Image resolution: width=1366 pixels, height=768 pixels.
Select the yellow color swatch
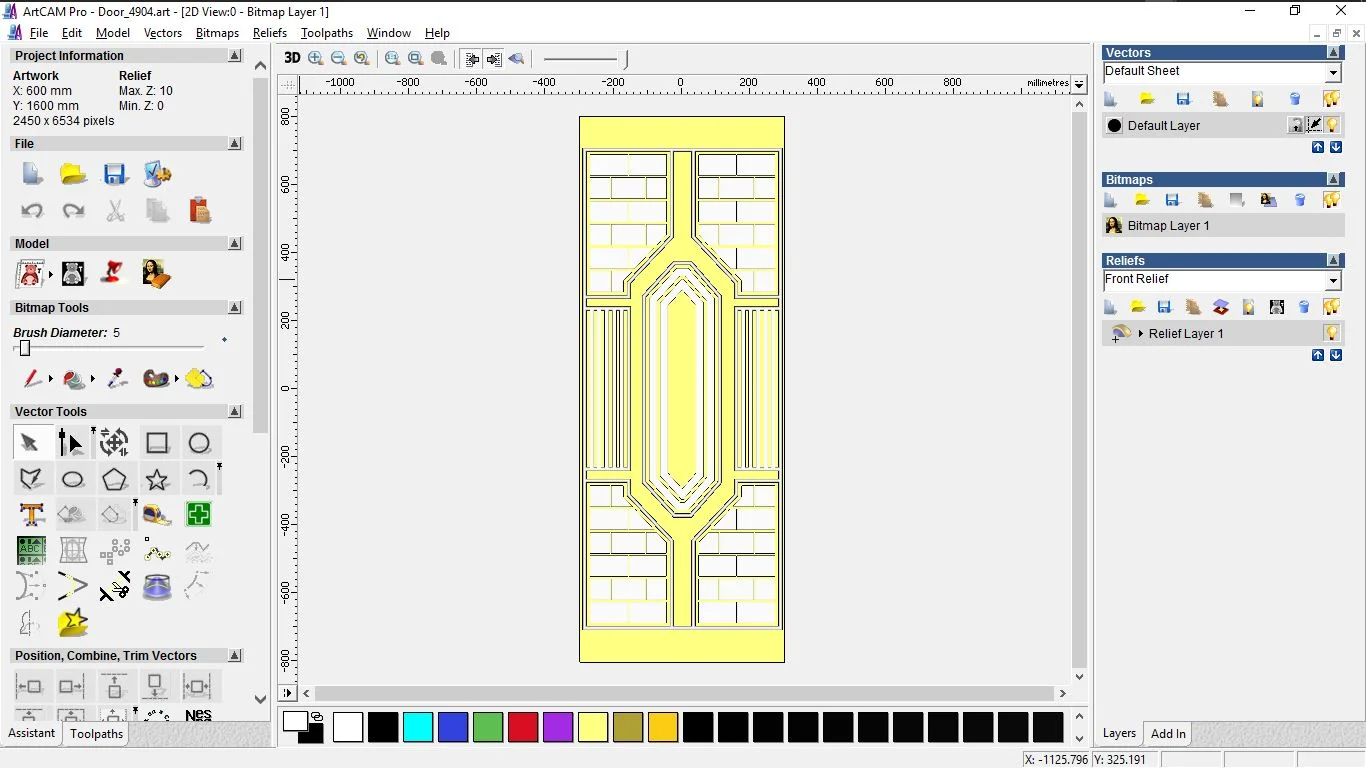pos(593,728)
